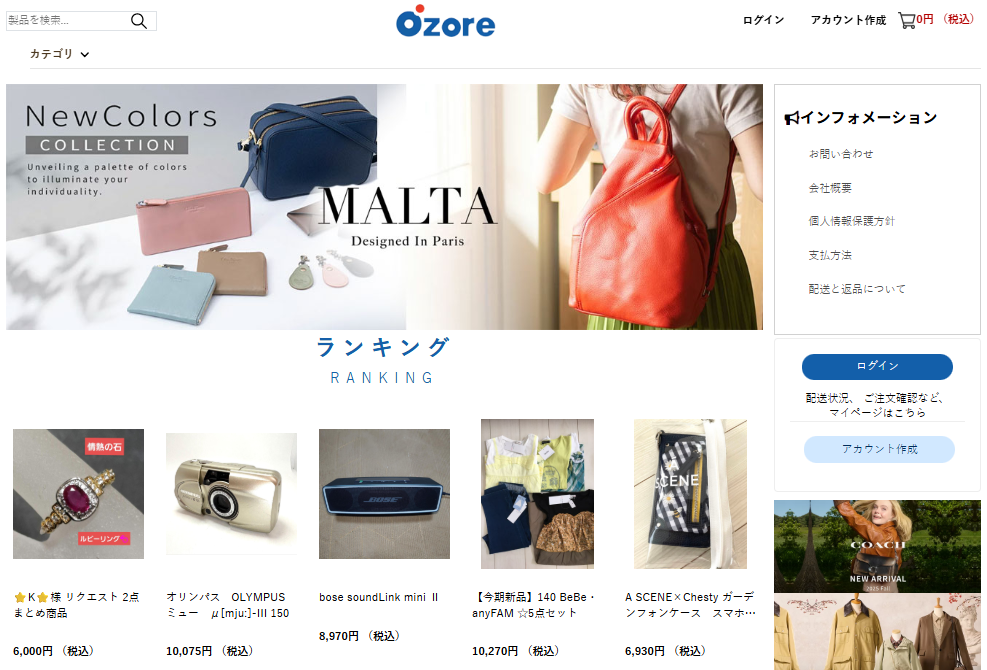Open the ruby ring product thumbnail
Image resolution: width=987 pixels, height=670 pixels.
coord(78,494)
